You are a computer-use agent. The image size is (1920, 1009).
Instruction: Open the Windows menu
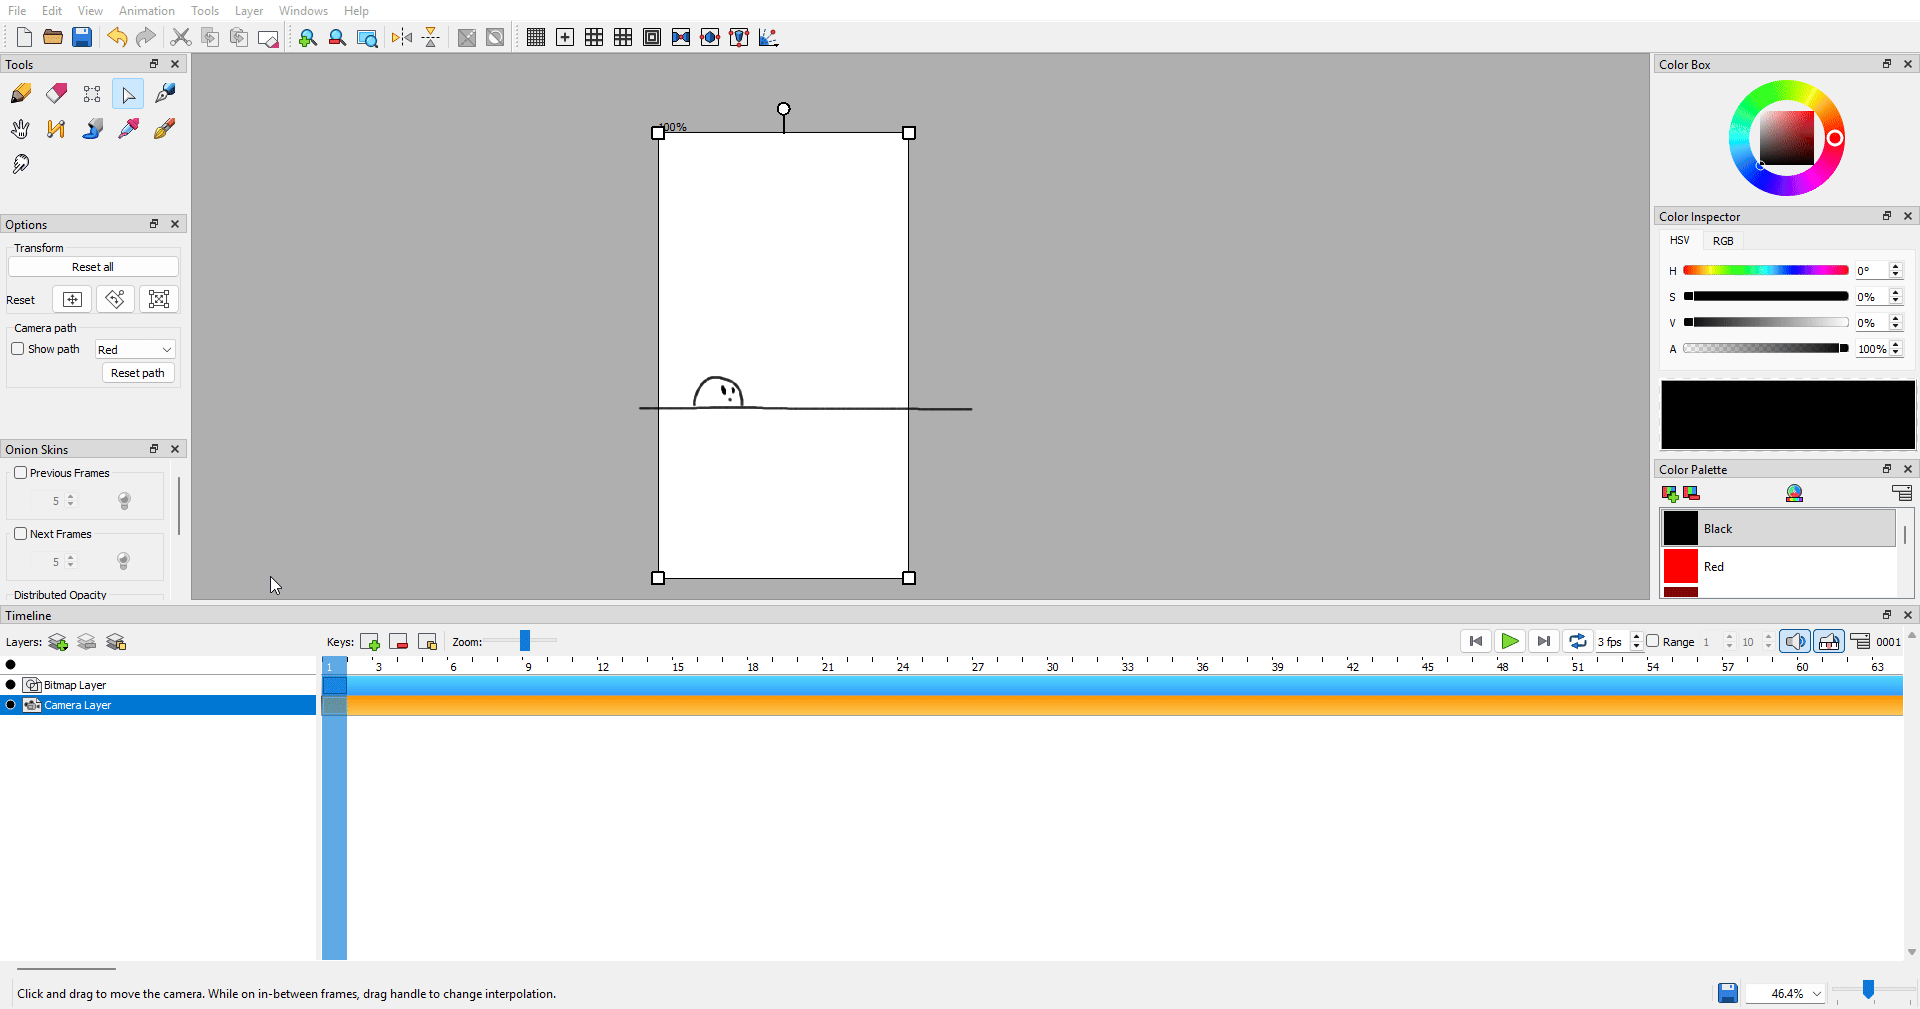coord(303,11)
